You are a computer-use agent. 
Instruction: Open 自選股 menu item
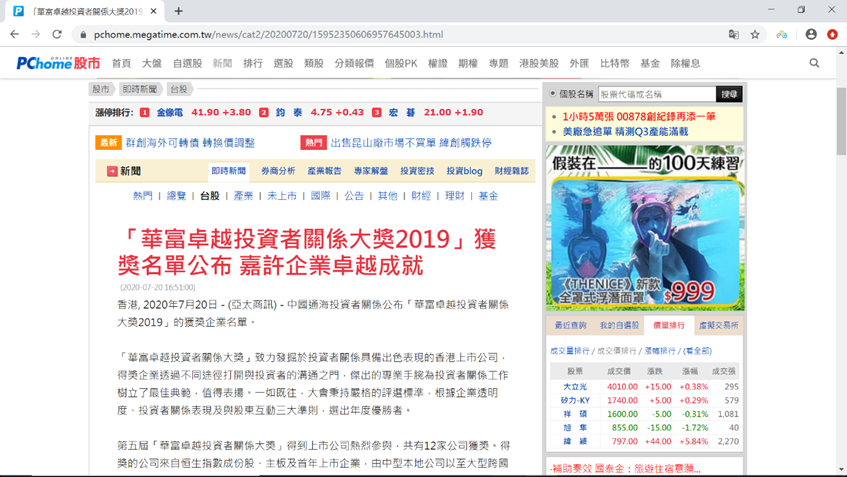pos(187,63)
